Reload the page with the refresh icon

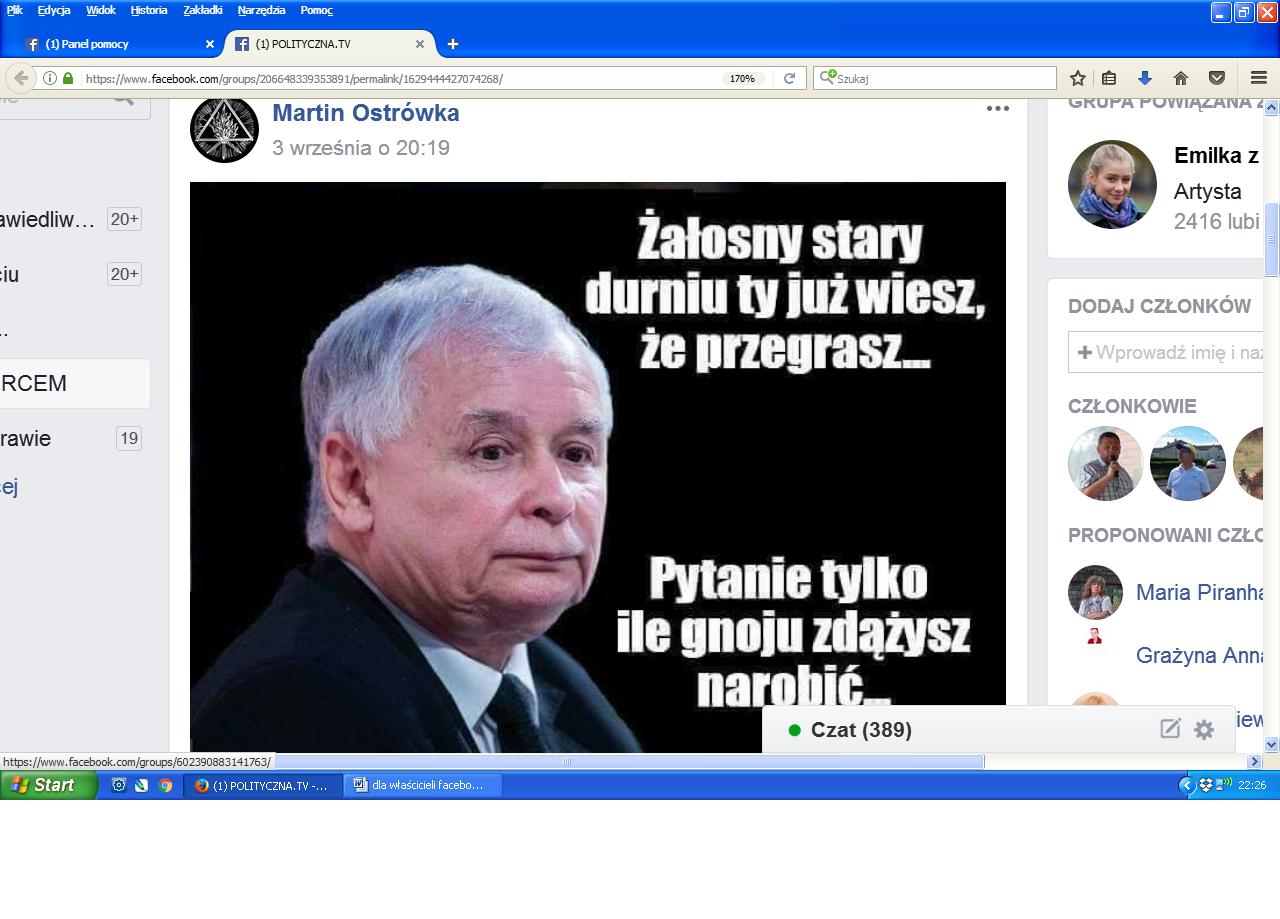tap(789, 78)
